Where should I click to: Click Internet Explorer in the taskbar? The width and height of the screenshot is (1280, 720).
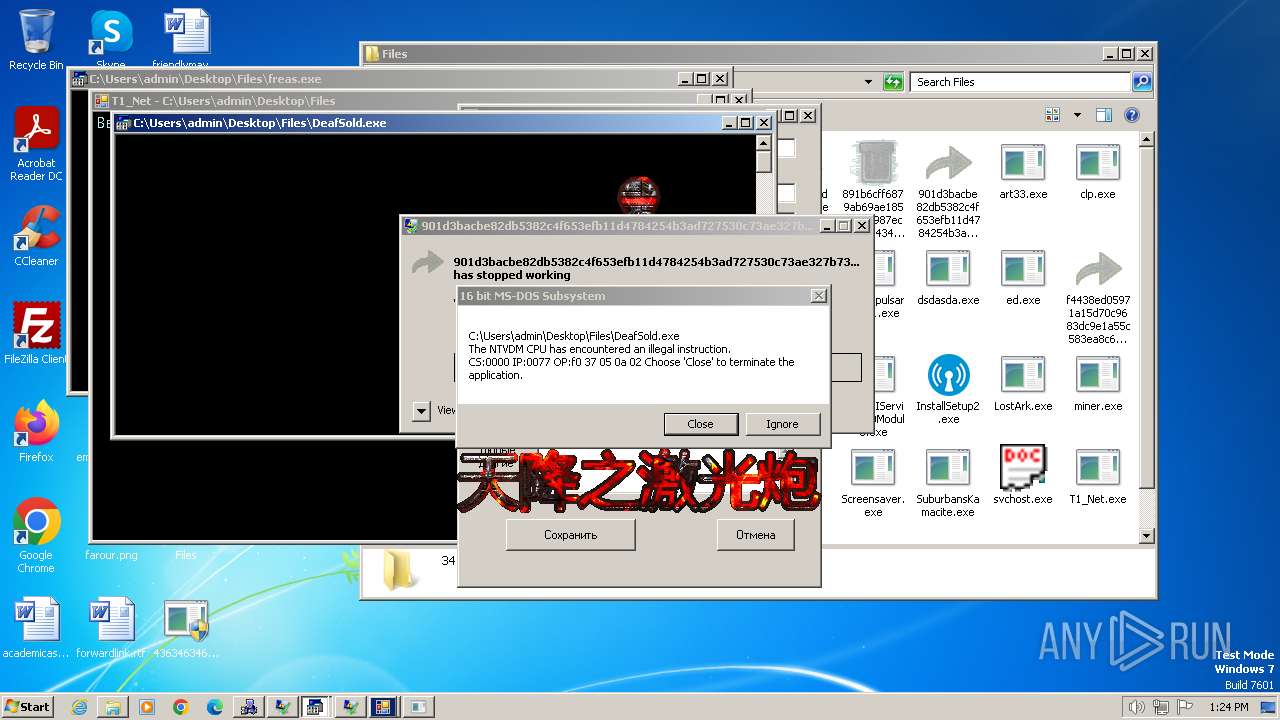(x=79, y=707)
